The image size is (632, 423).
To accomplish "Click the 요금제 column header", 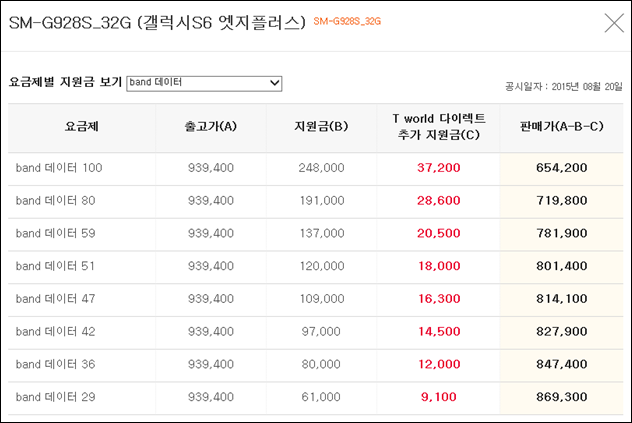I will (x=82, y=127).
